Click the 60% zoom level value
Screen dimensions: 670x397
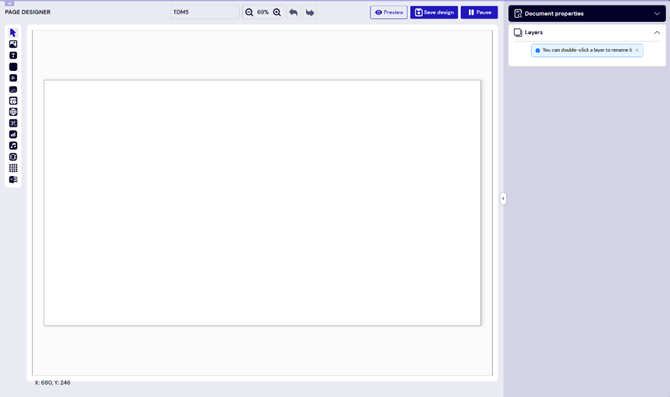click(263, 12)
